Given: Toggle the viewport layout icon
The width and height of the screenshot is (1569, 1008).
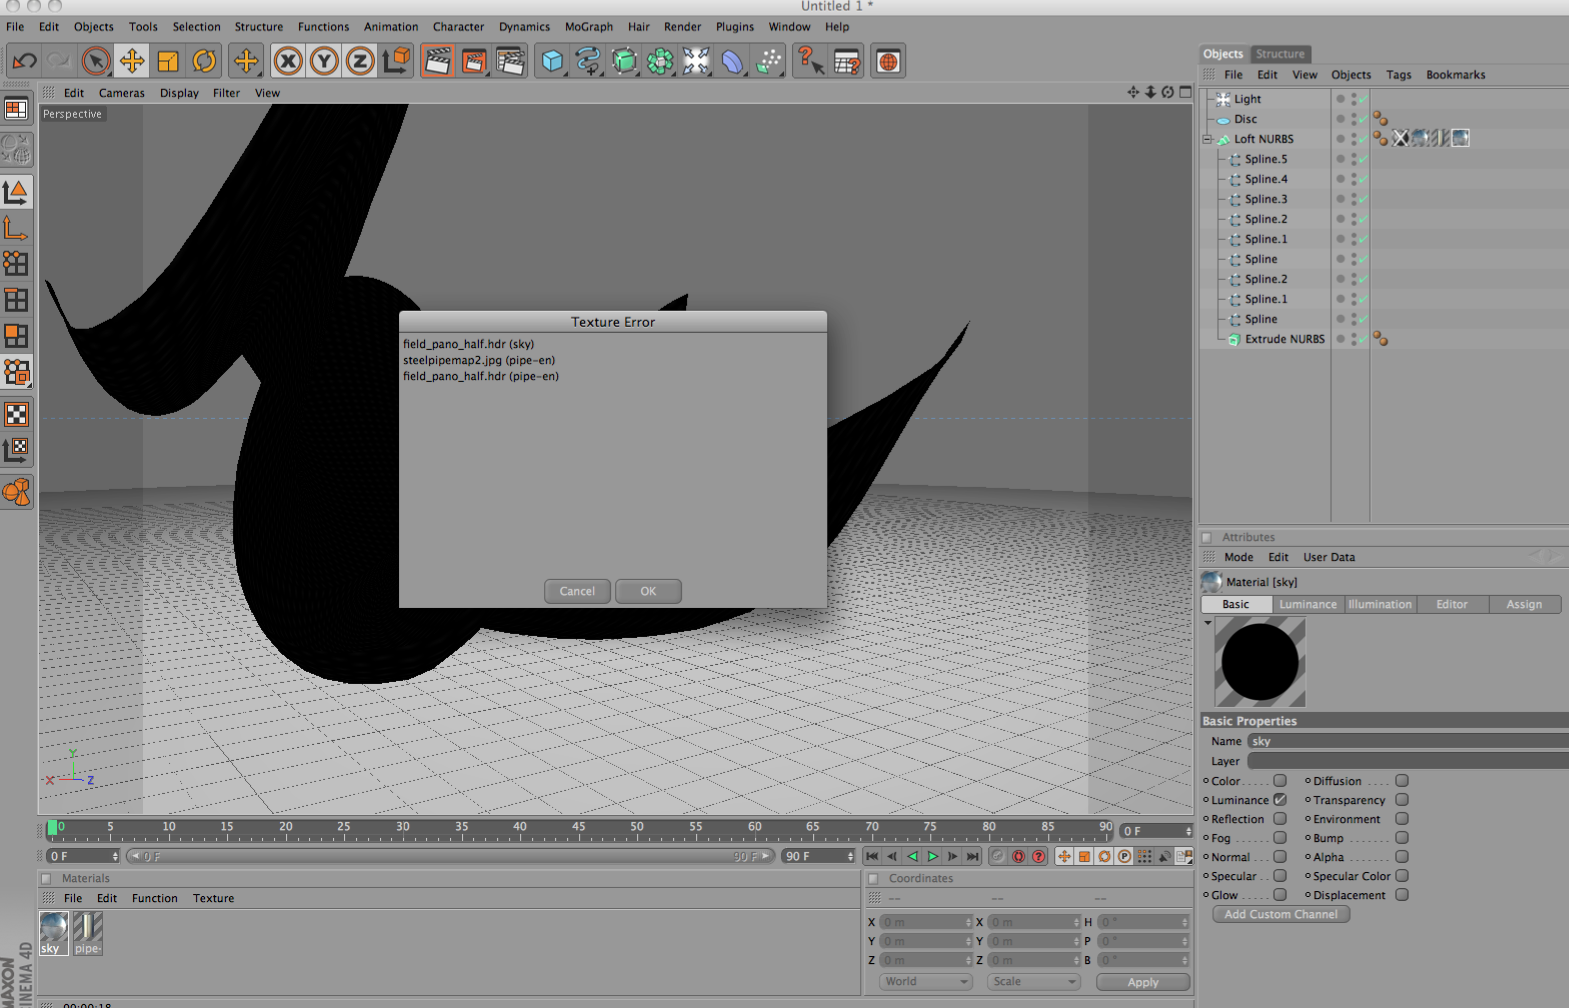Looking at the screenshot, I should click(x=16, y=109).
